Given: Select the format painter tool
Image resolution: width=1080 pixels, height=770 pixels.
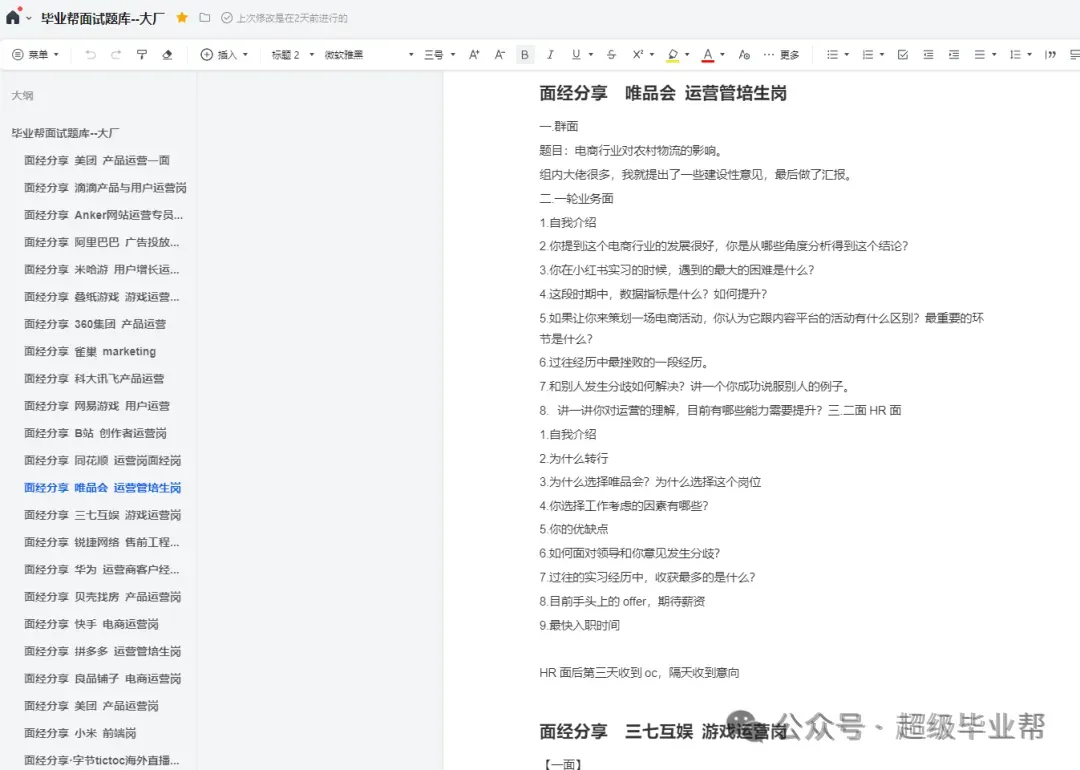Looking at the screenshot, I should pyautogui.click(x=141, y=54).
